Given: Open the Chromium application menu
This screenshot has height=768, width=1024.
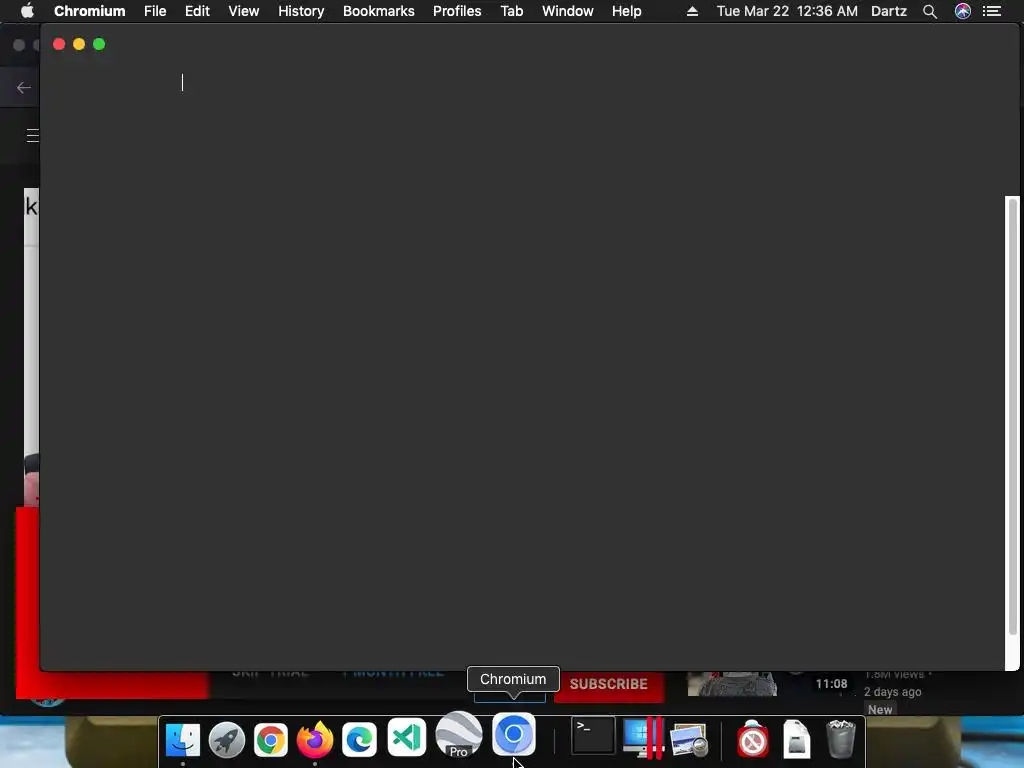Looking at the screenshot, I should [89, 11].
